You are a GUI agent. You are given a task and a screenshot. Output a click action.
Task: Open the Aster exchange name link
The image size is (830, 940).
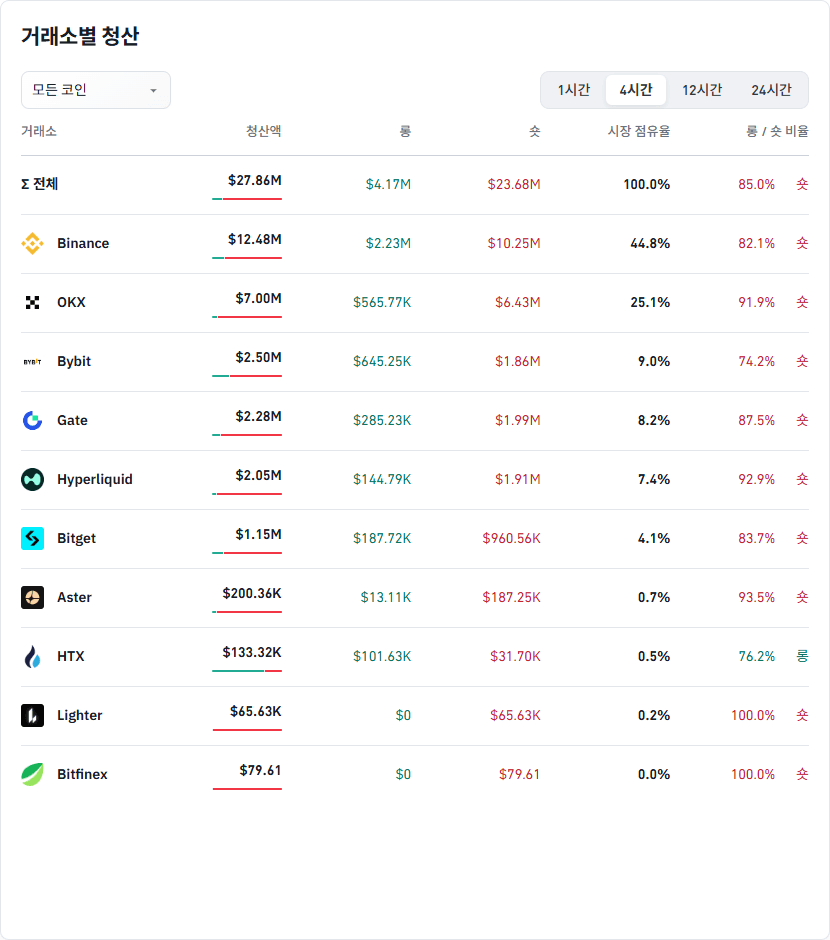[x=74, y=598]
